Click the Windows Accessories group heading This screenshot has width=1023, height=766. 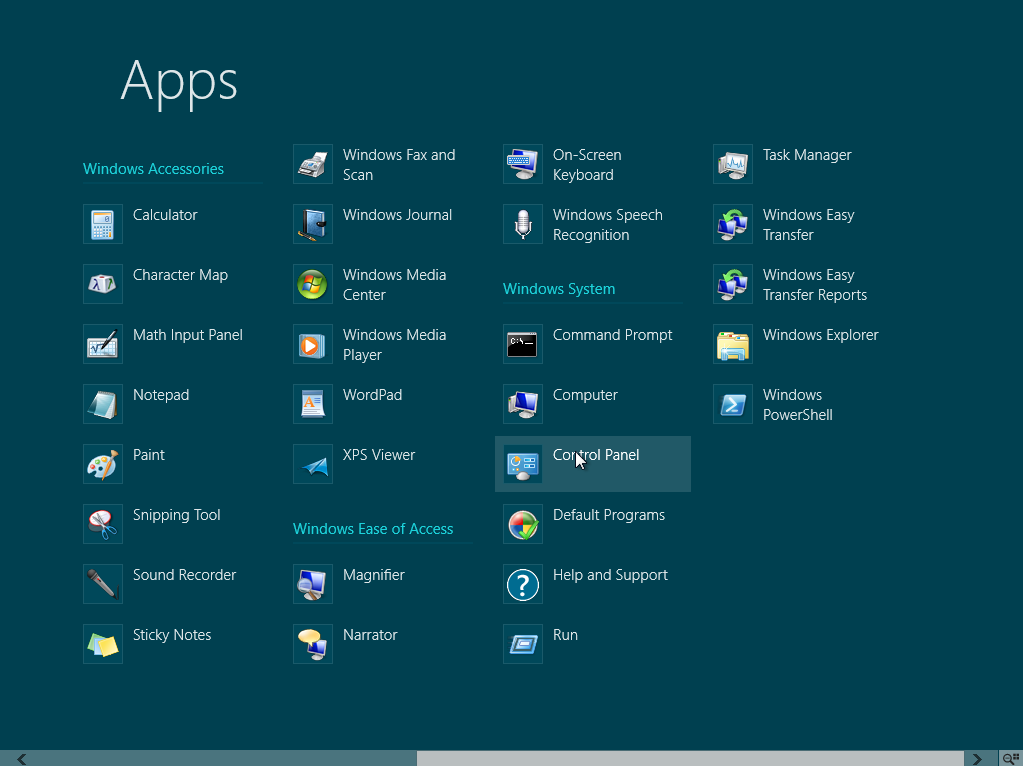(153, 169)
